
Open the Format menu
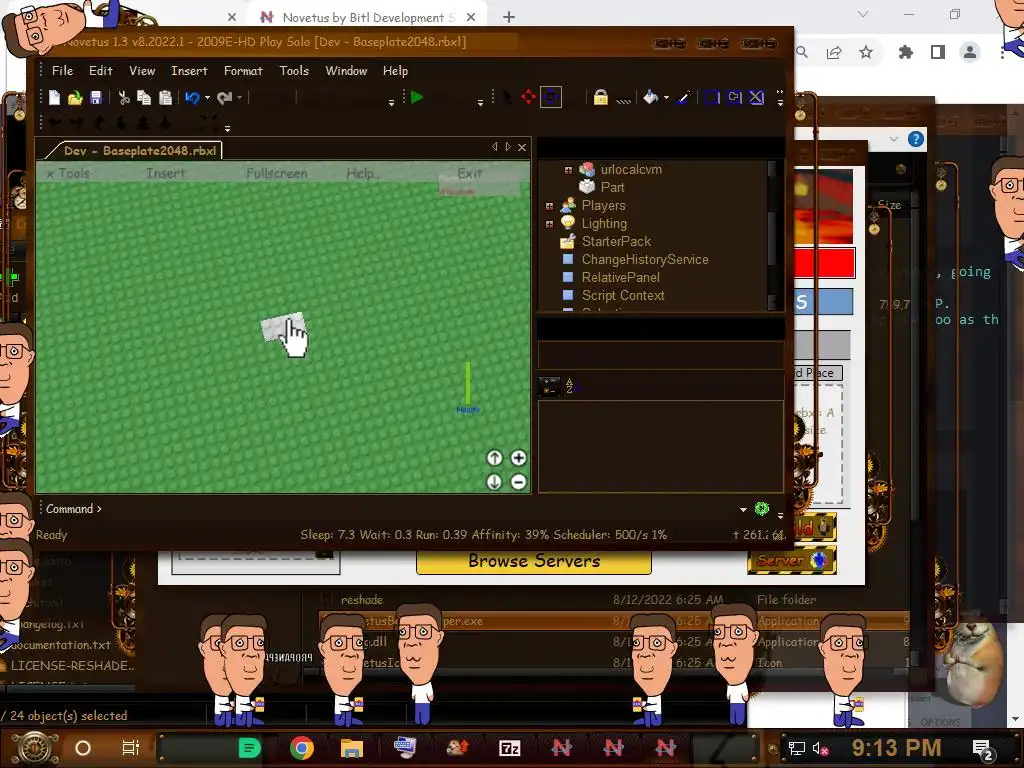243,71
